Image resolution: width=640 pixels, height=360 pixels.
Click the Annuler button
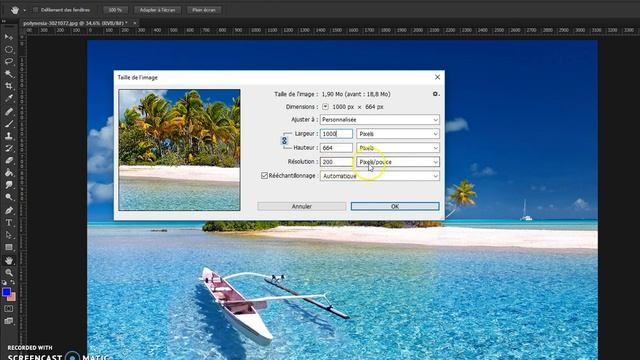click(x=302, y=207)
